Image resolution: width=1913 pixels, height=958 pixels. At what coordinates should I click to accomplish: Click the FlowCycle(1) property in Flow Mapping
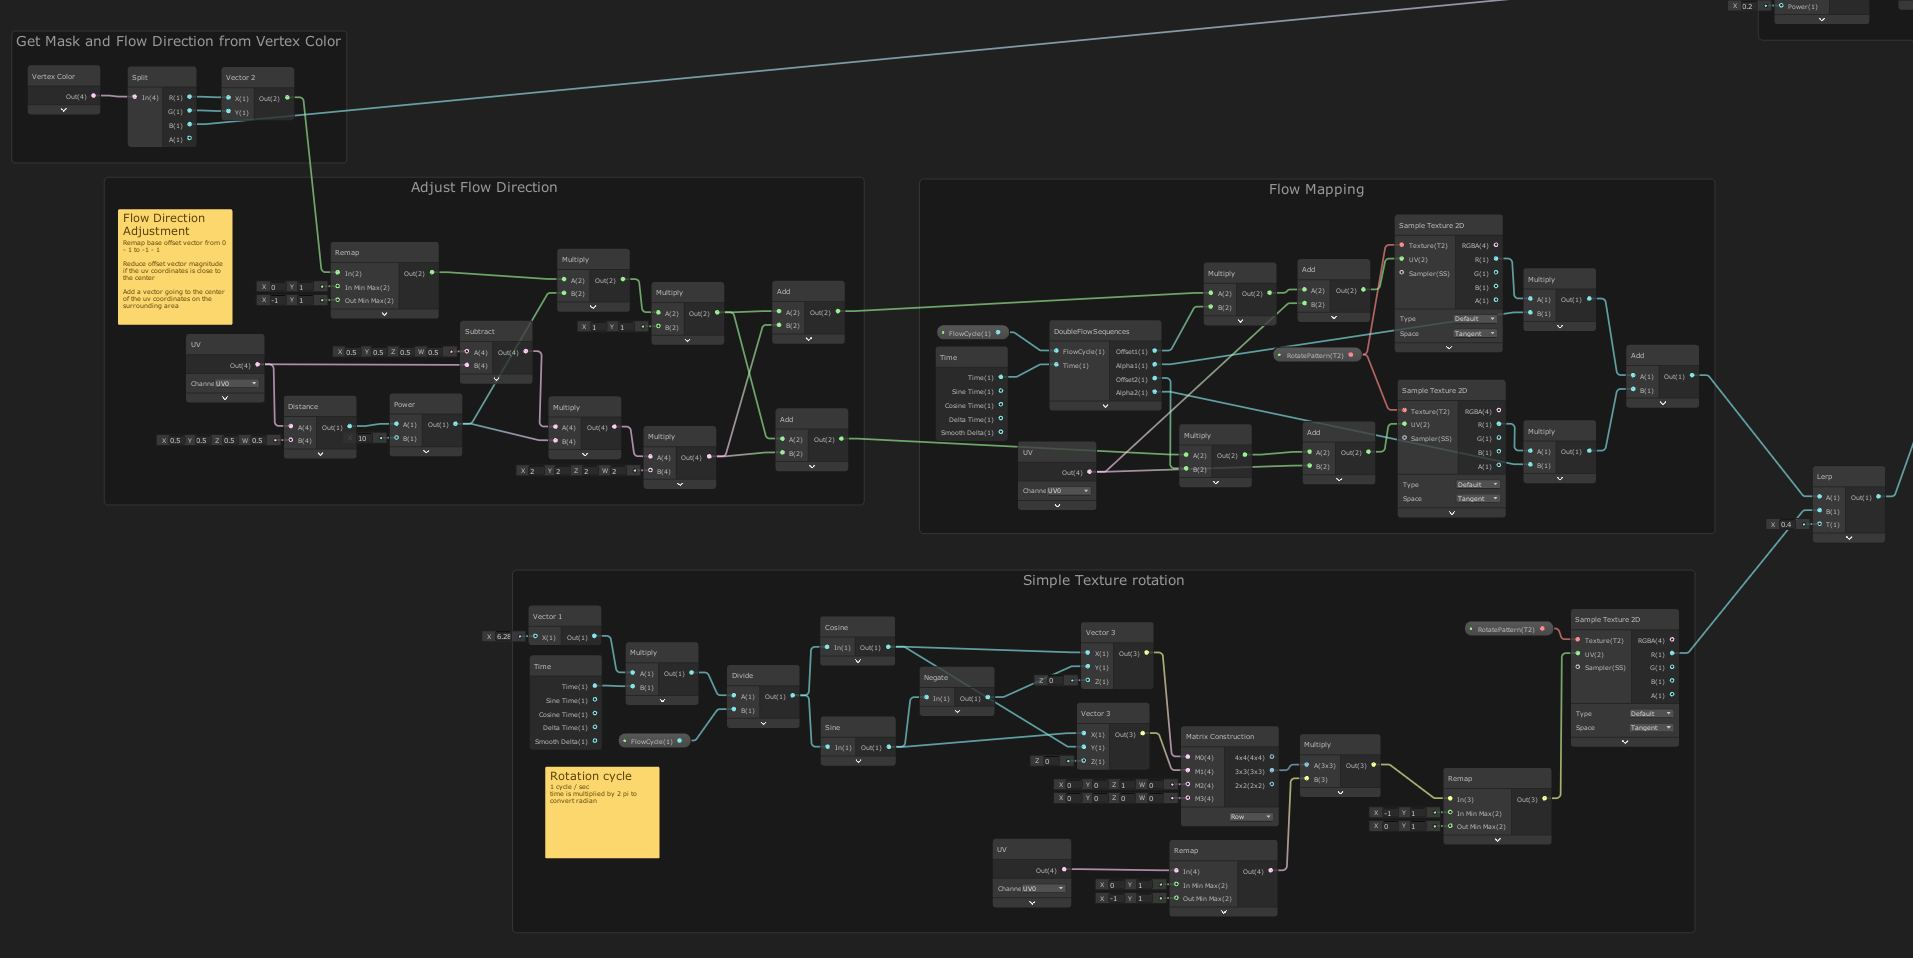[973, 333]
